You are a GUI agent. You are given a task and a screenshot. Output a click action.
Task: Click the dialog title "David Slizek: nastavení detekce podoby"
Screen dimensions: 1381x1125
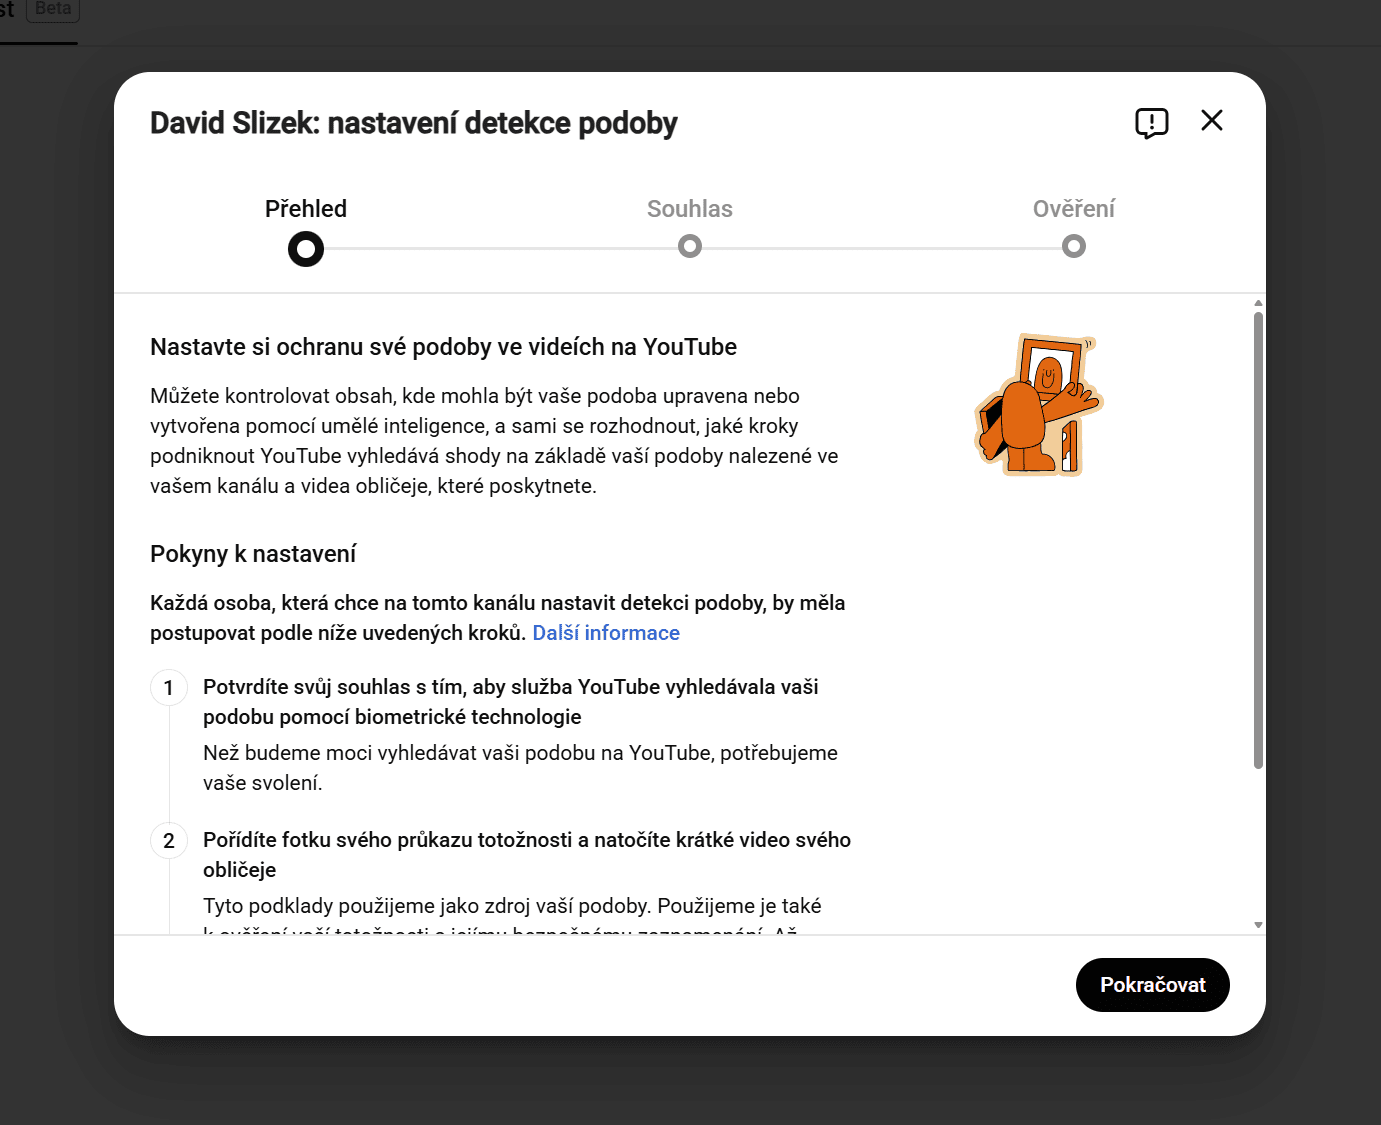pyautogui.click(x=414, y=123)
